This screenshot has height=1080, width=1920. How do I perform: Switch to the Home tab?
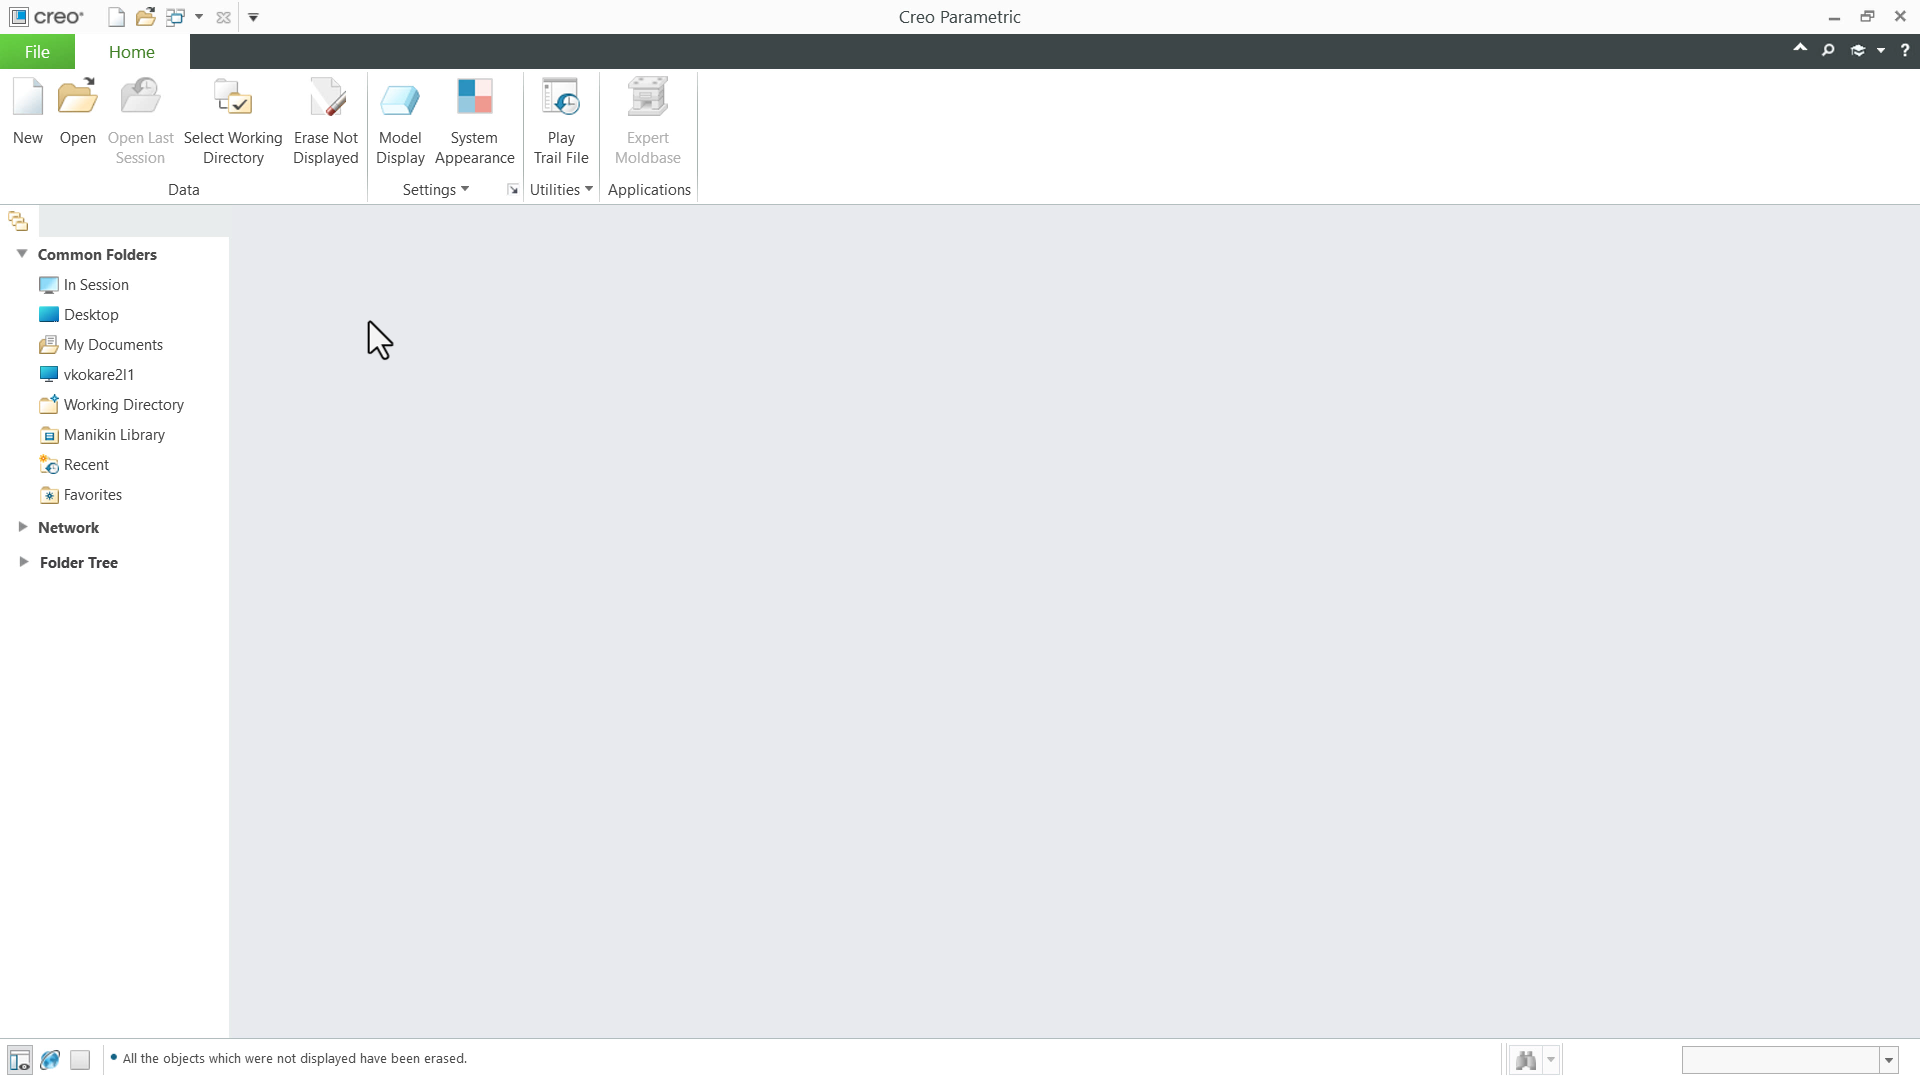tap(132, 52)
